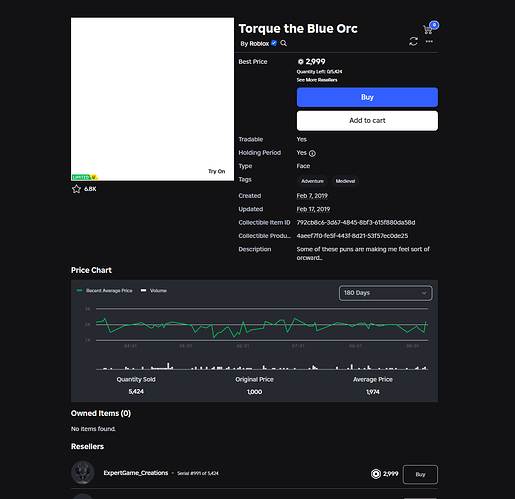This screenshot has width=515, height=499.
Task: Expand the 180 Days range dropdown
Action: 386,293
